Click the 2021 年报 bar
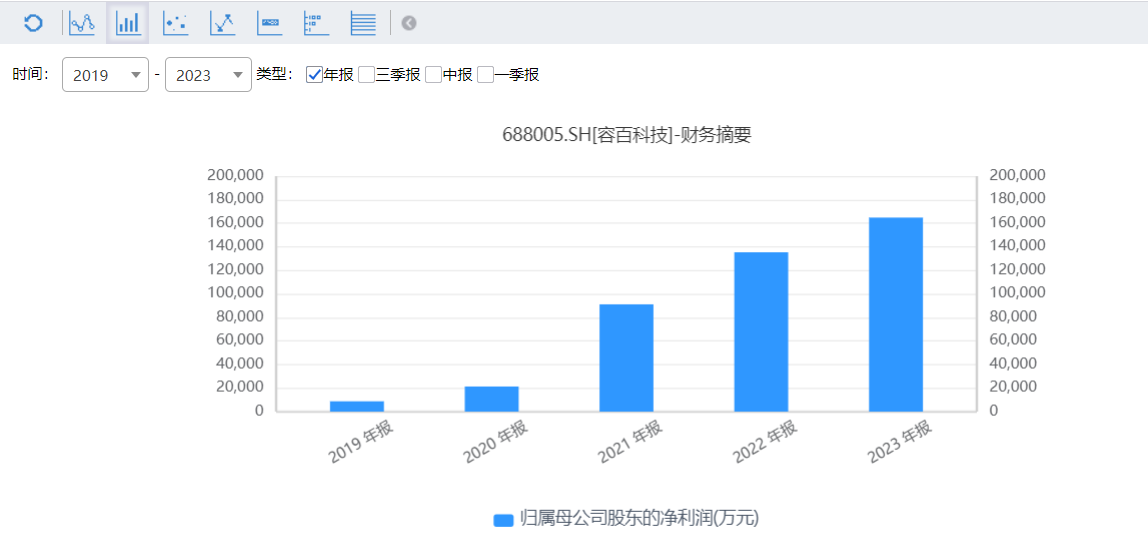This screenshot has width=1148, height=554. pos(626,358)
